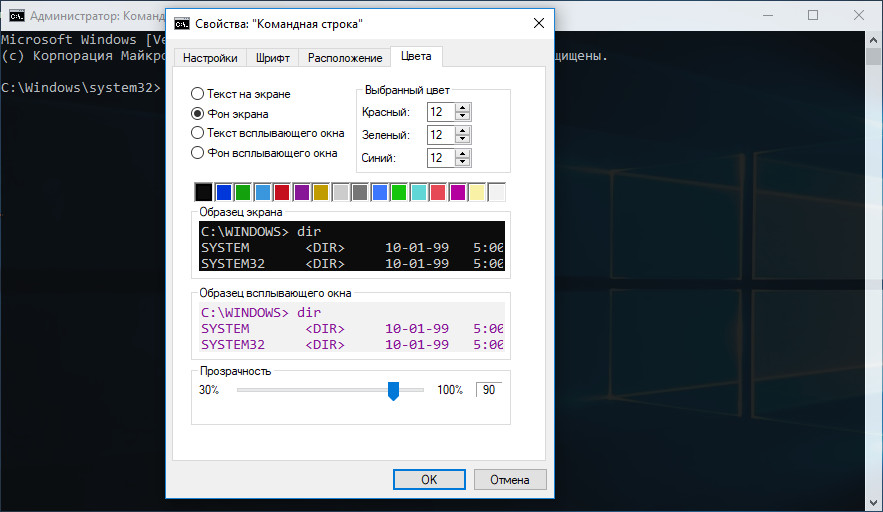
Task: Pick the dark blue color swatch
Action: (224, 192)
